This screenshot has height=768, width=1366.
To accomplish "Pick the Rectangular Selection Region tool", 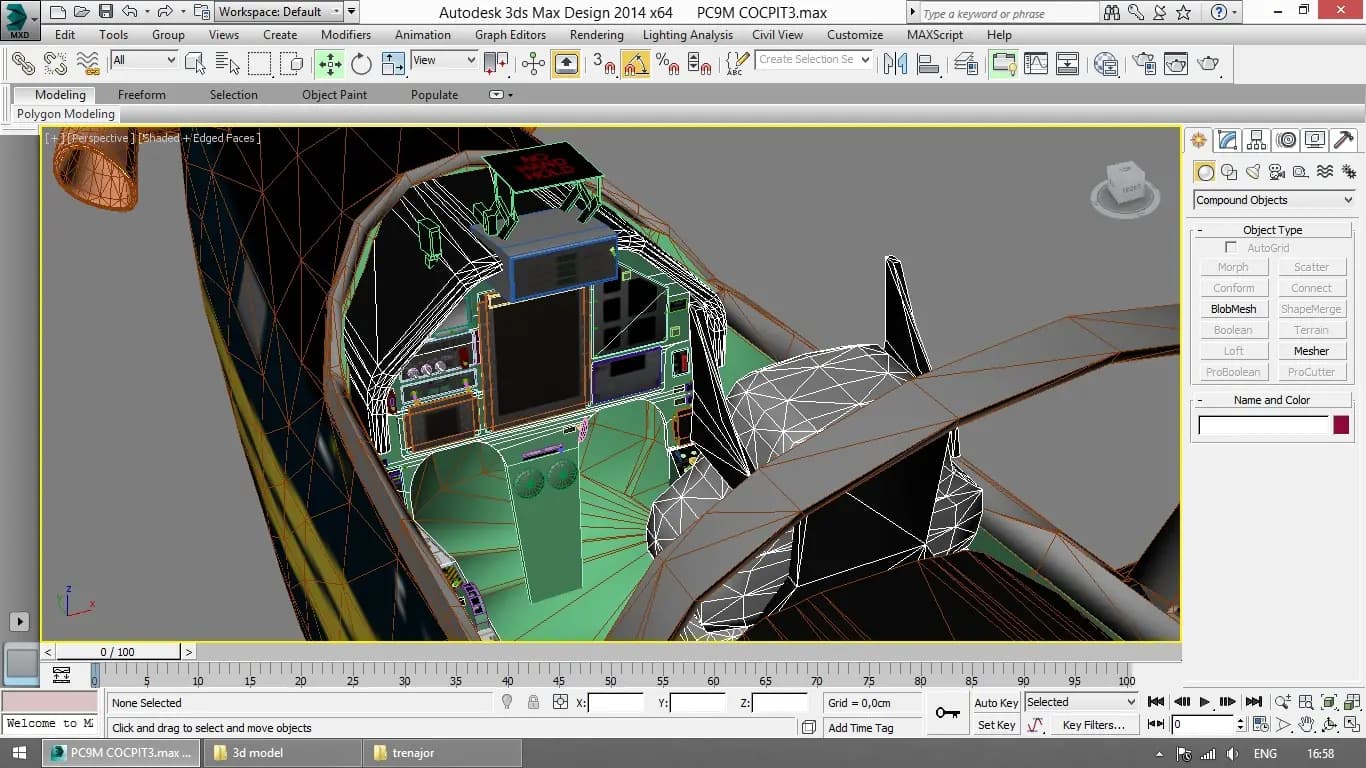I will 260,64.
